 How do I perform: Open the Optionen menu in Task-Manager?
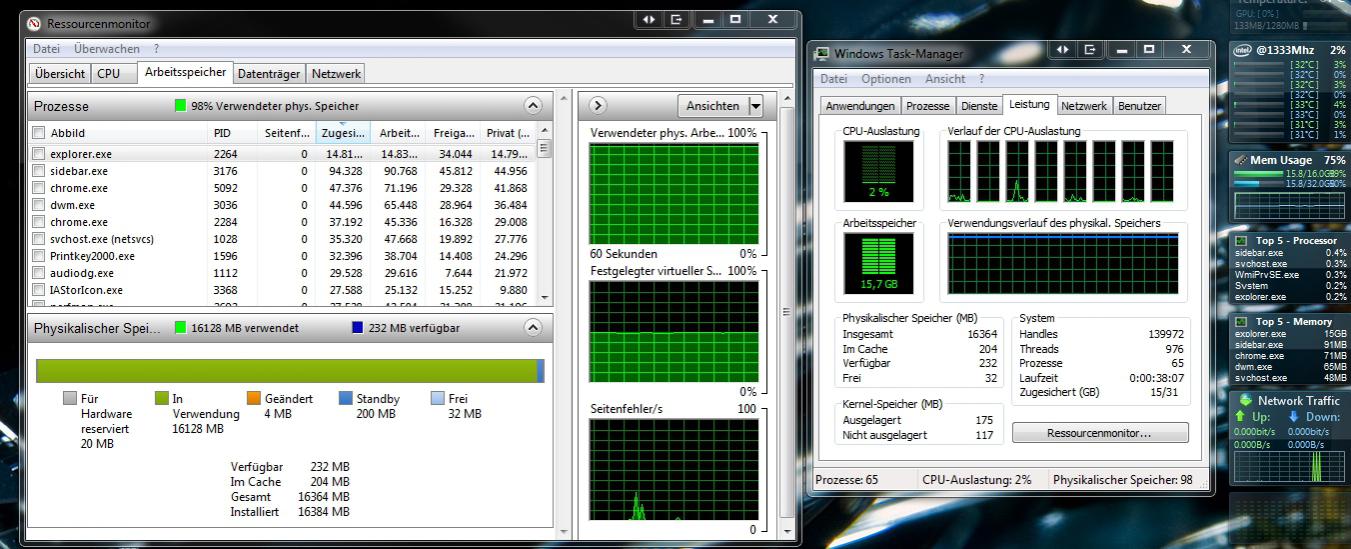pos(886,79)
